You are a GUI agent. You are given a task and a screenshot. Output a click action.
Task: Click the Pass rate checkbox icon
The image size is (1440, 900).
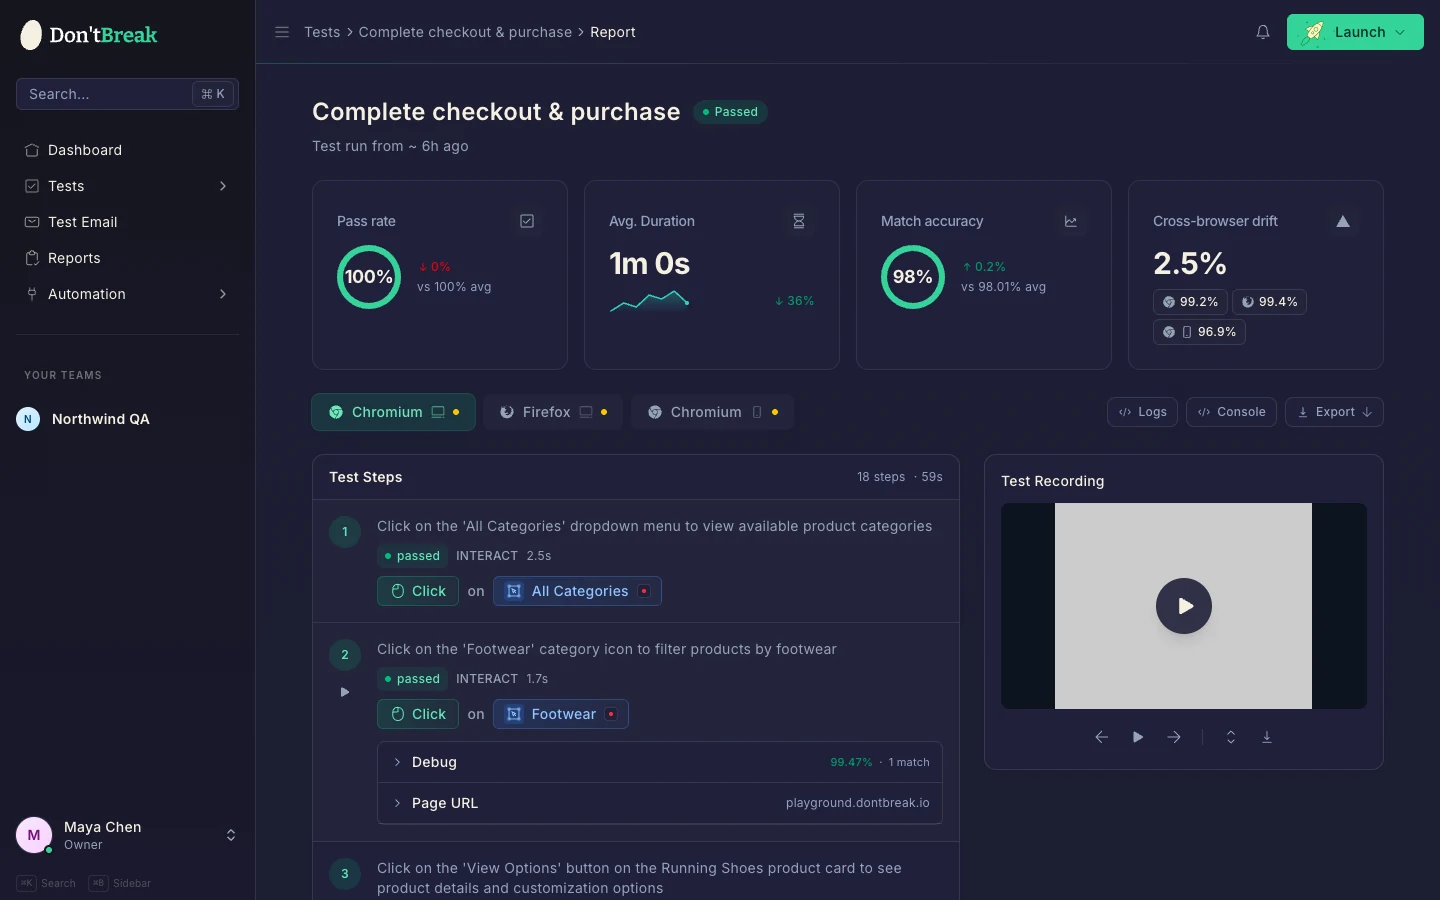click(527, 221)
